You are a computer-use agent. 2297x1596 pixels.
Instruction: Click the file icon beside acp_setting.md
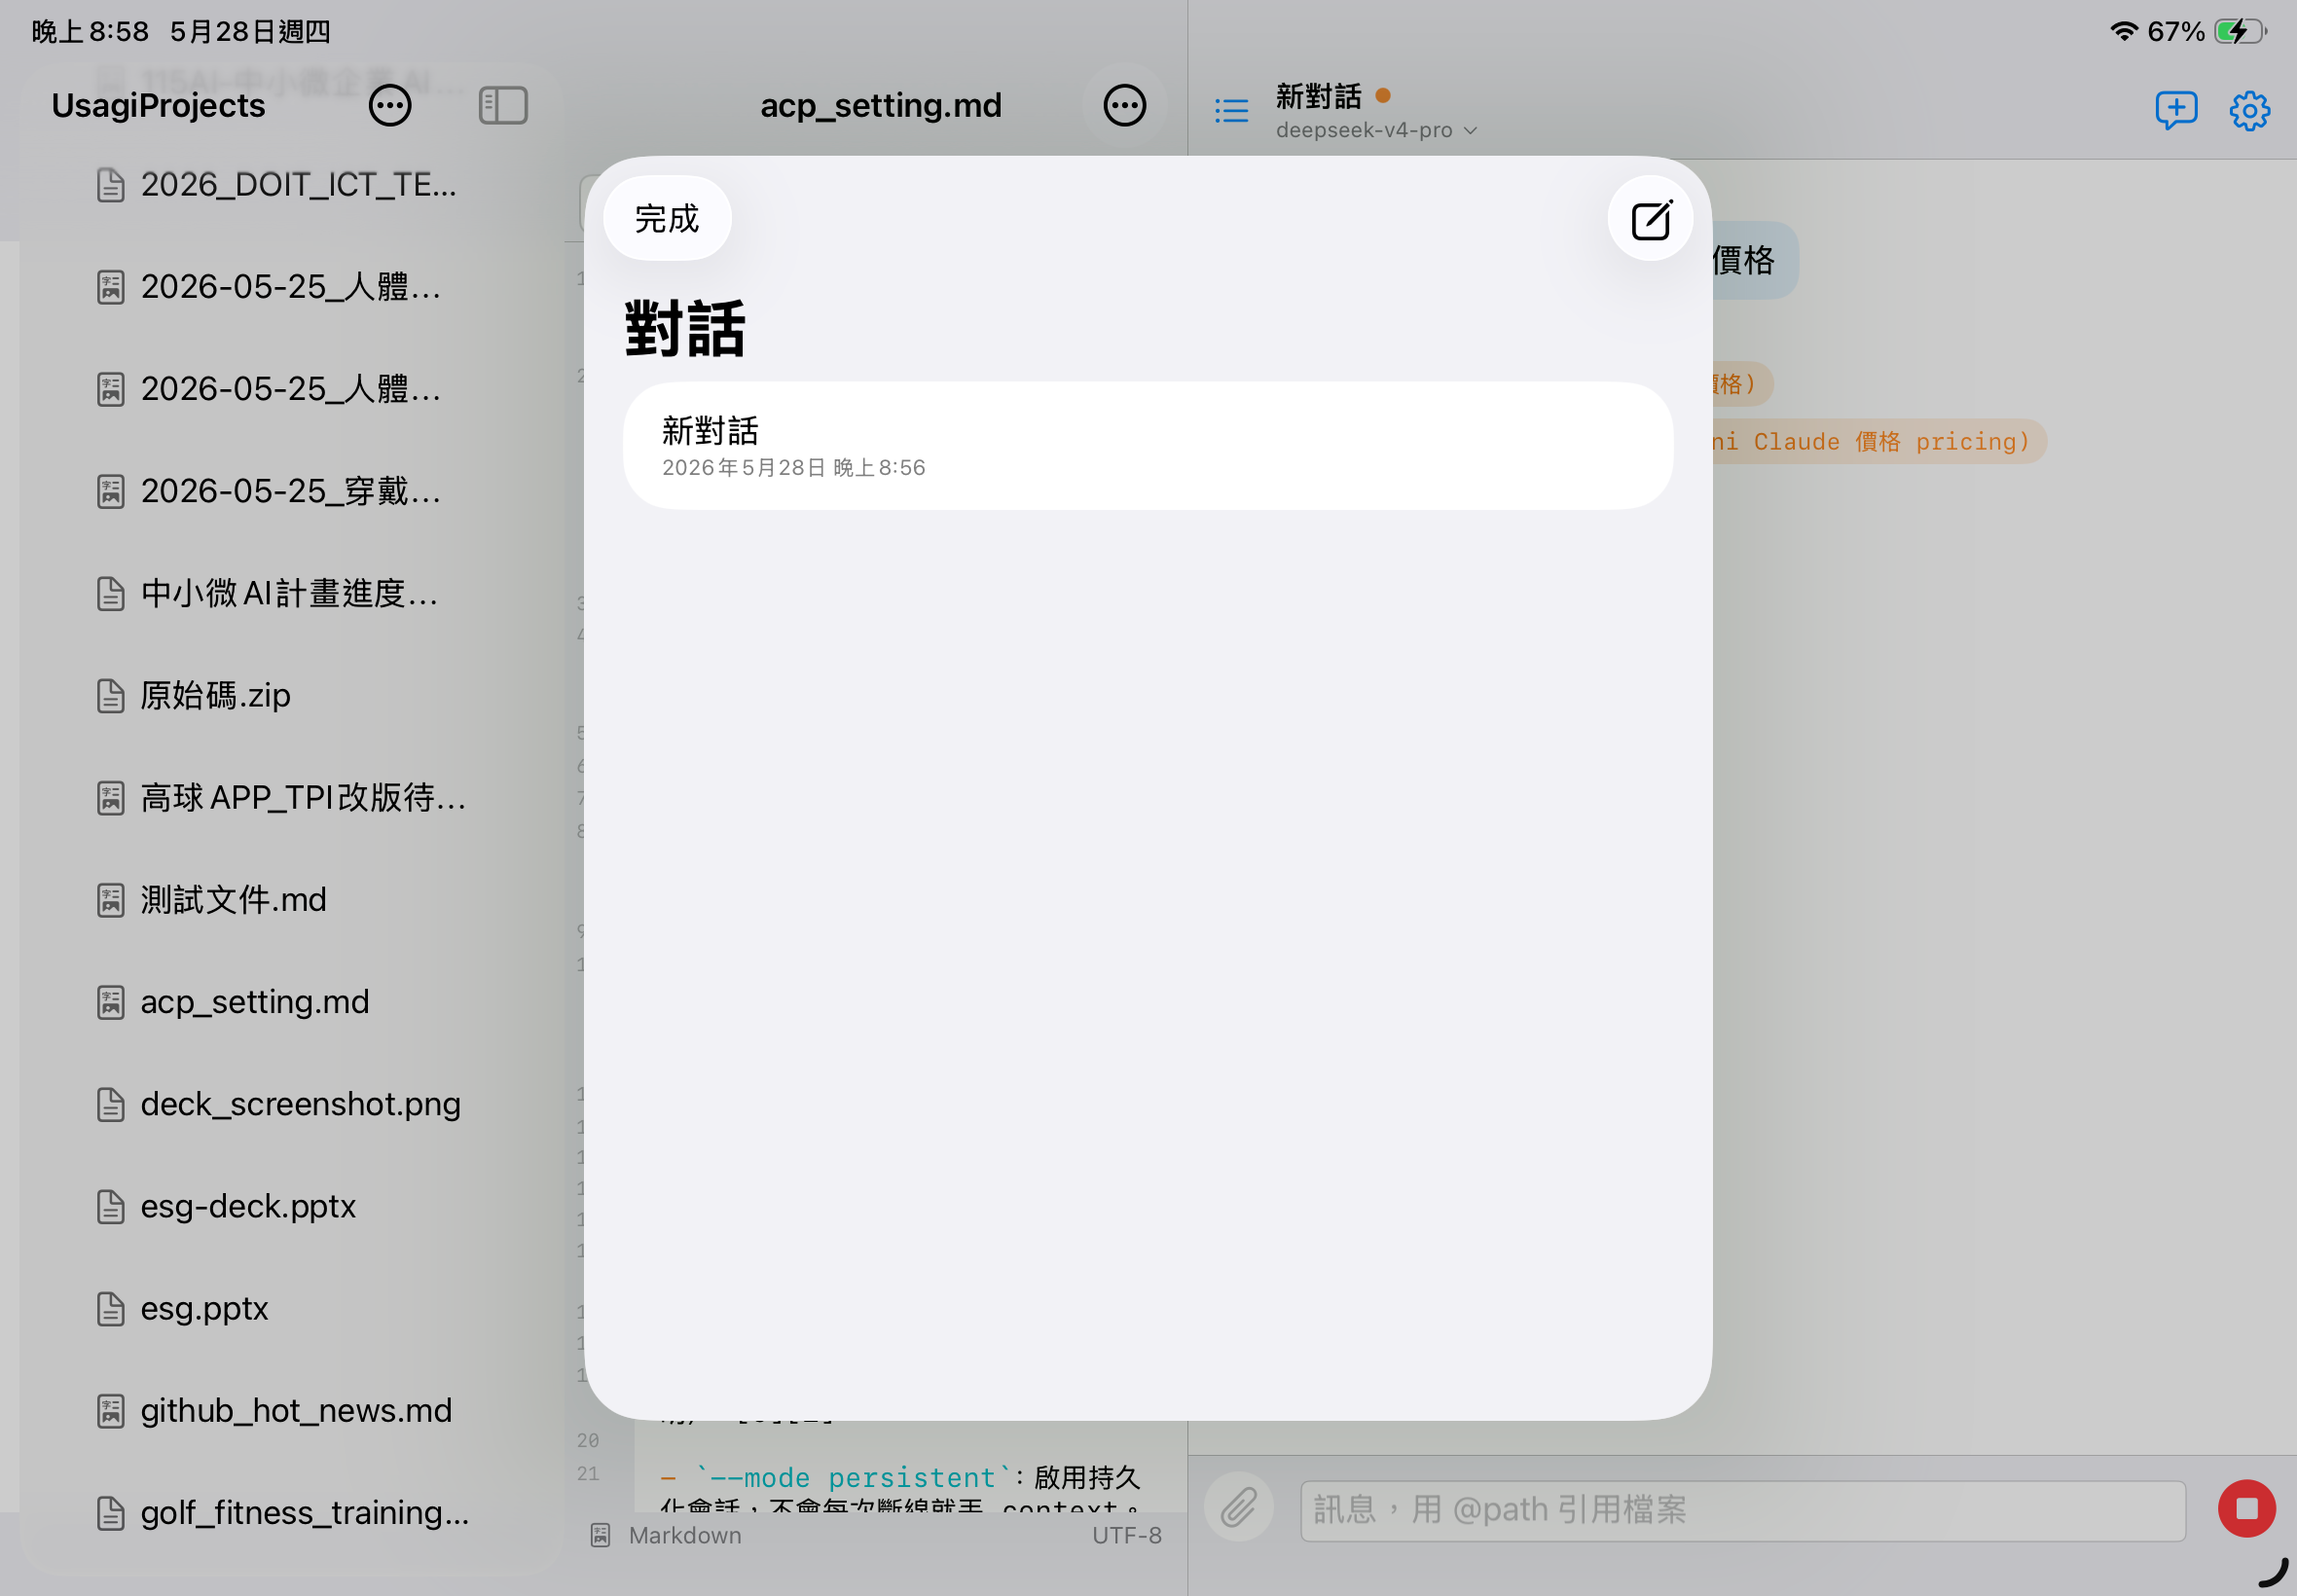click(x=110, y=1002)
